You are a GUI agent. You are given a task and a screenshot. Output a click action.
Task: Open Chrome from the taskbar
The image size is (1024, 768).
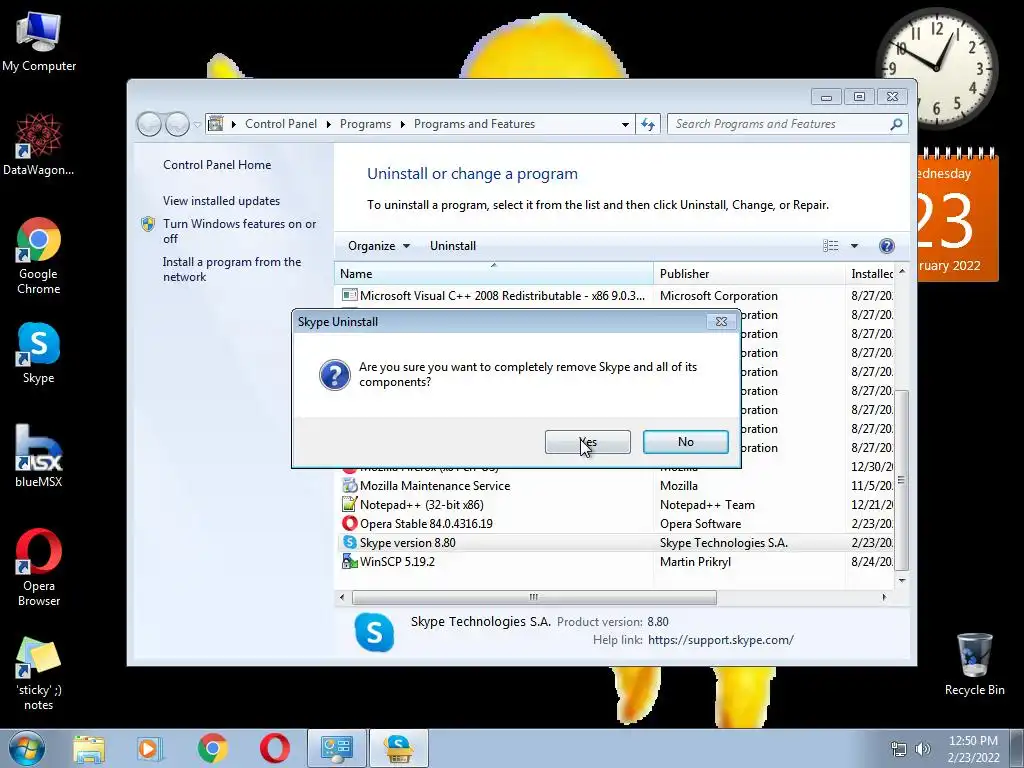(212, 748)
